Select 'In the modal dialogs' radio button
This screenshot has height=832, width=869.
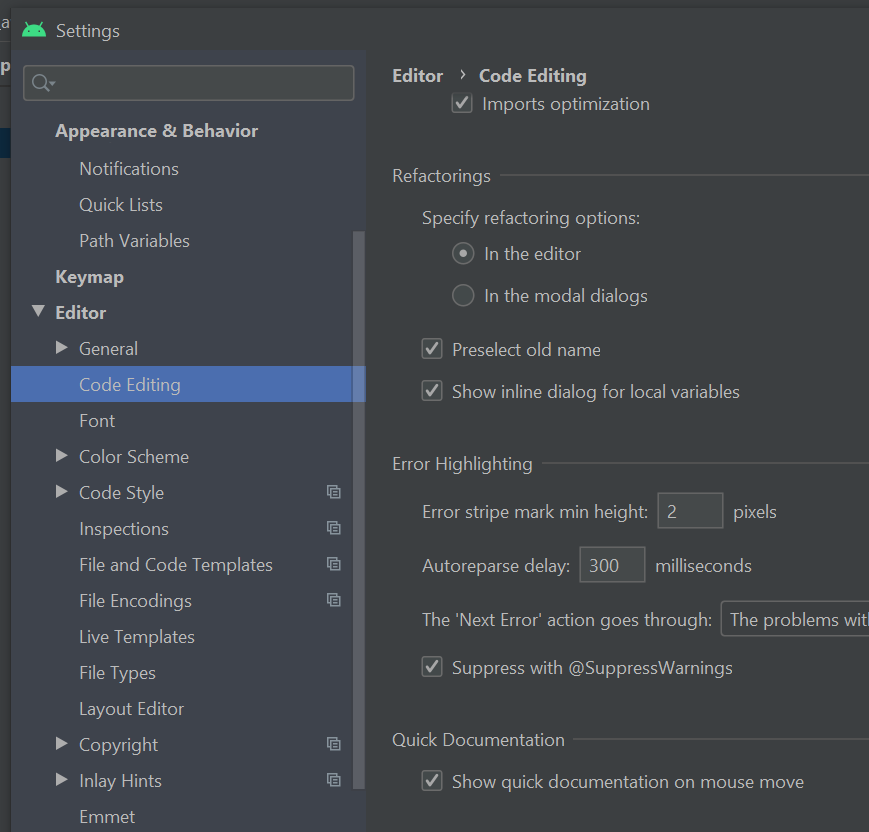pos(463,296)
